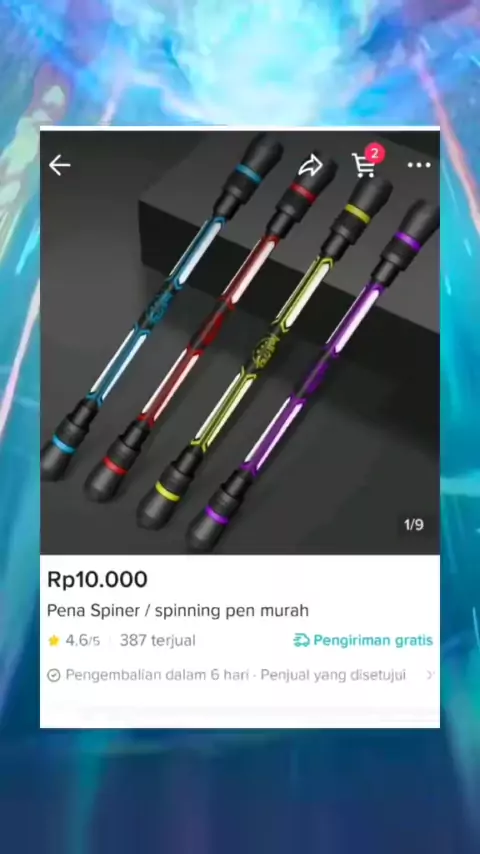Image resolution: width=480 pixels, height=854 pixels.
Task: Select the Rp10.000 price text
Action: point(97,579)
